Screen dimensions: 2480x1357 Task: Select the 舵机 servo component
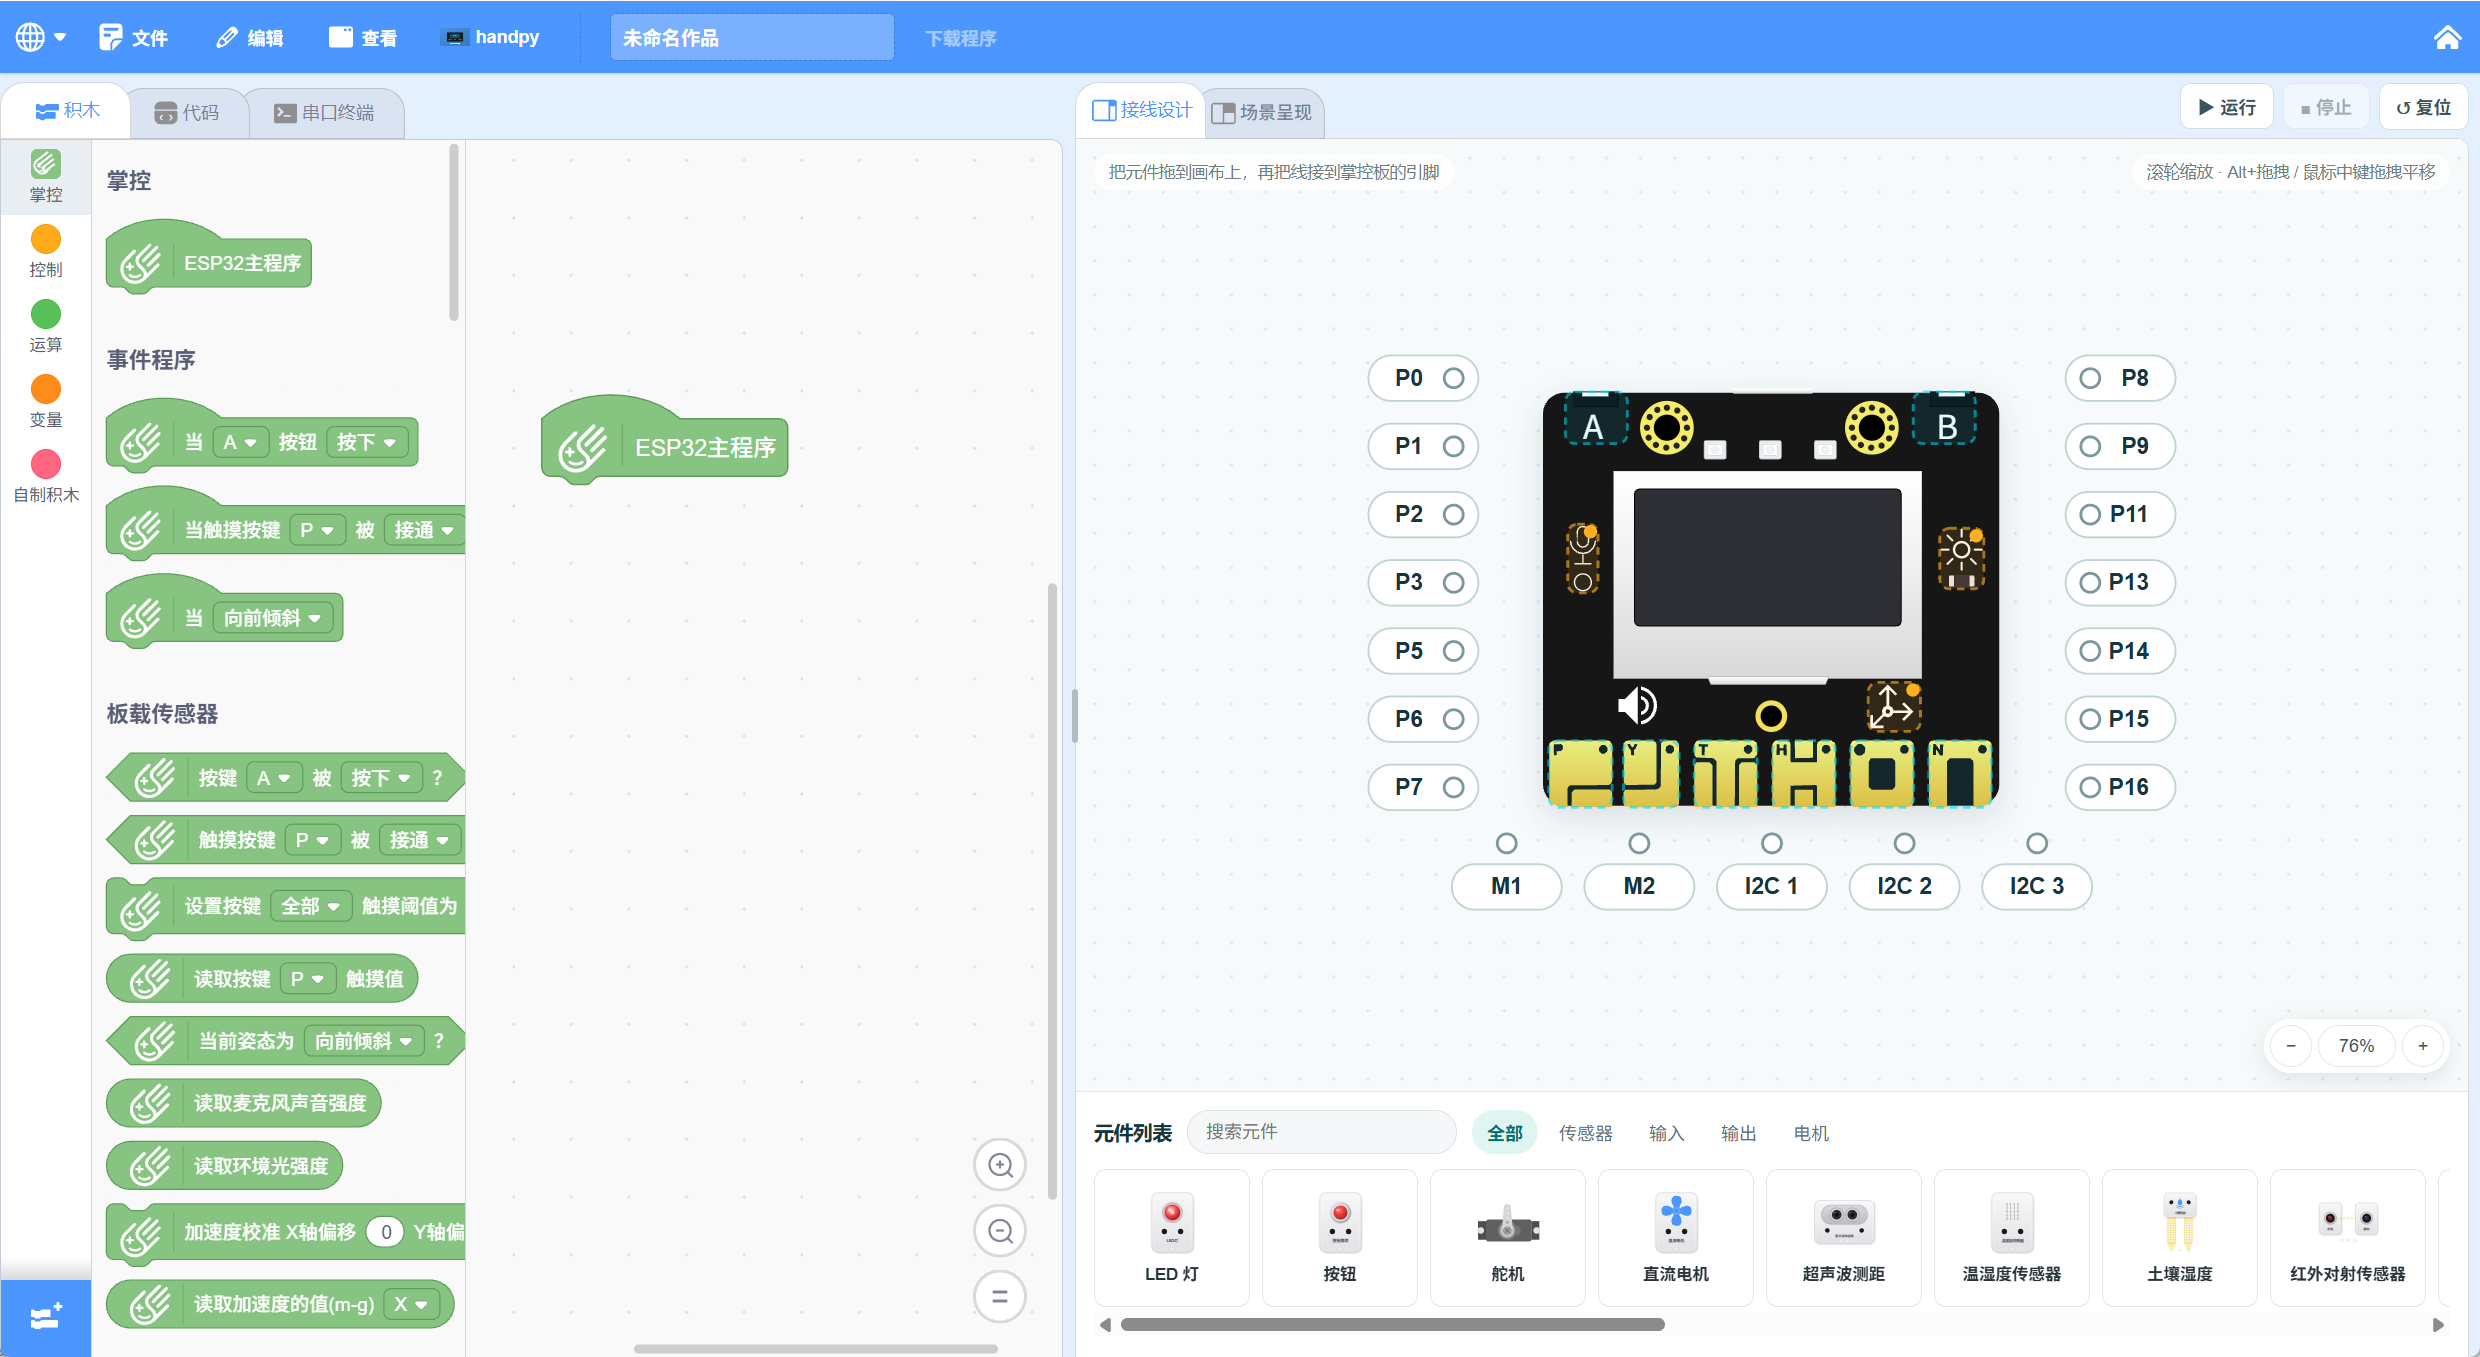click(x=1508, y=1238)
